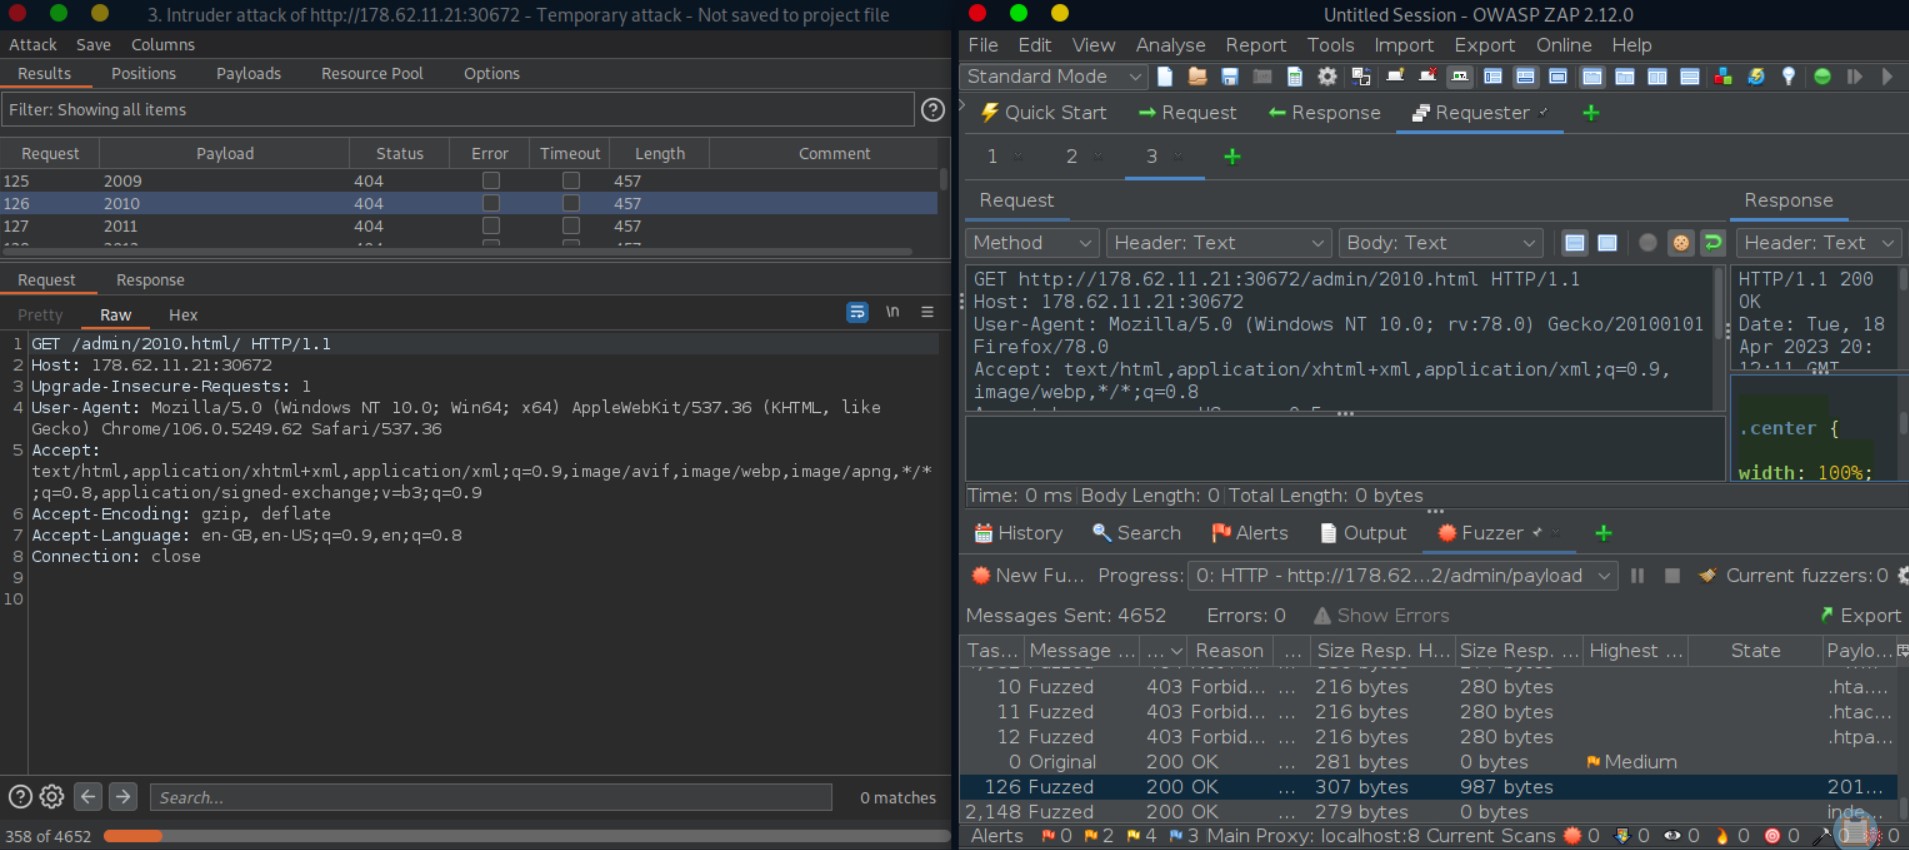Image resolution: width=1909 pixels, height=850 pixels.
Task: Check Timeout box for payload 2010
Action: pos(570,203)
